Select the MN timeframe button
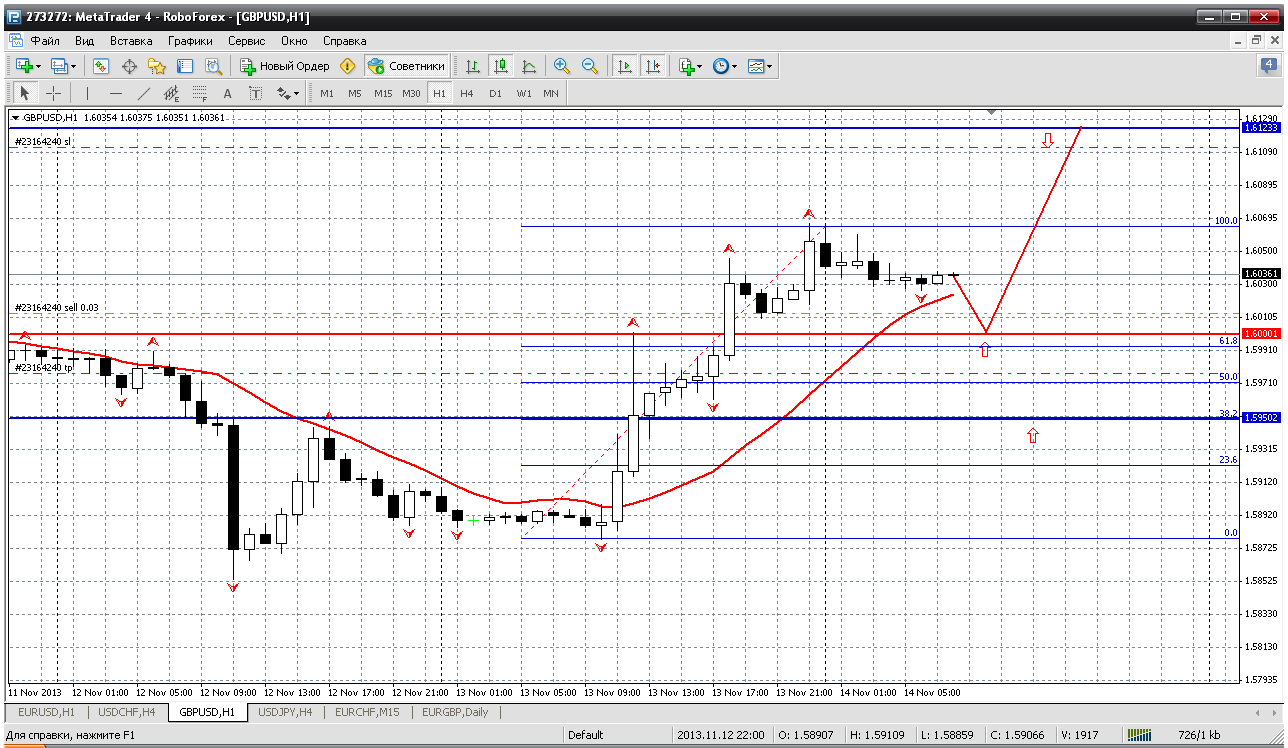Screen dimensions: 1288x748 click(x=551, y=93)
